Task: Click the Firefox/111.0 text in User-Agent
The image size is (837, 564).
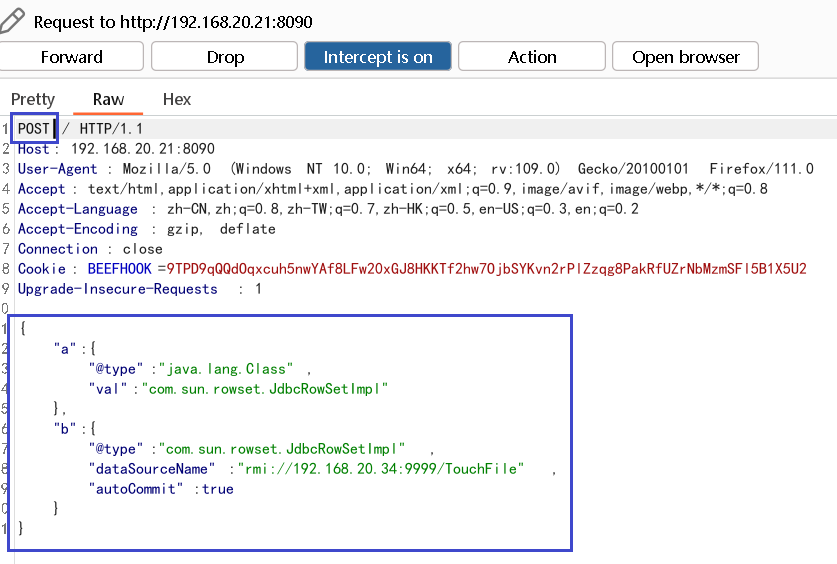Action: click(762, 169)
